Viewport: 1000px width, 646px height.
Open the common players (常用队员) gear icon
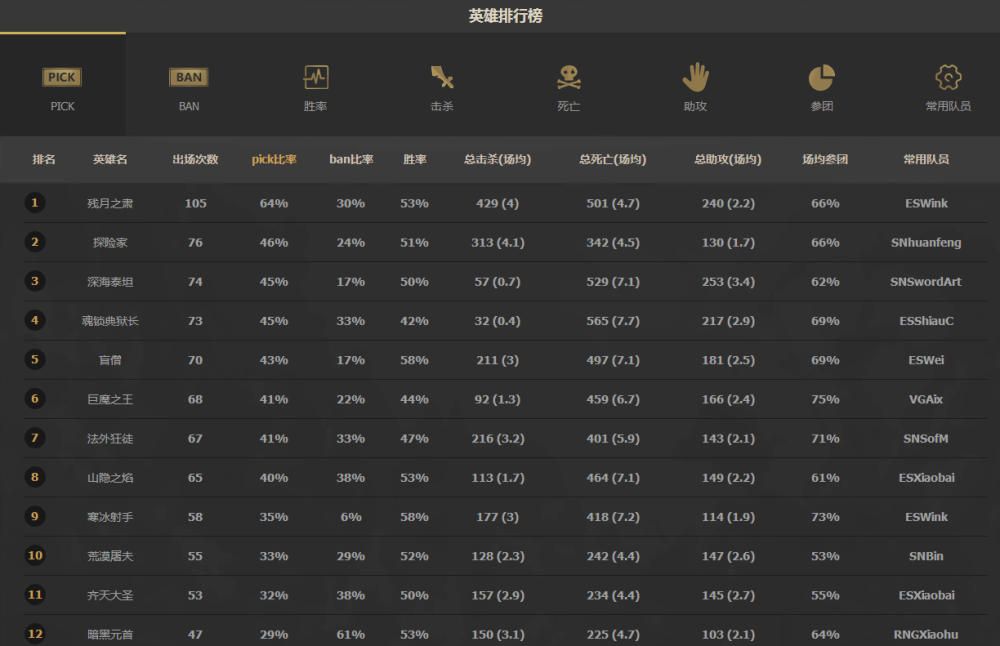(948, 77)
